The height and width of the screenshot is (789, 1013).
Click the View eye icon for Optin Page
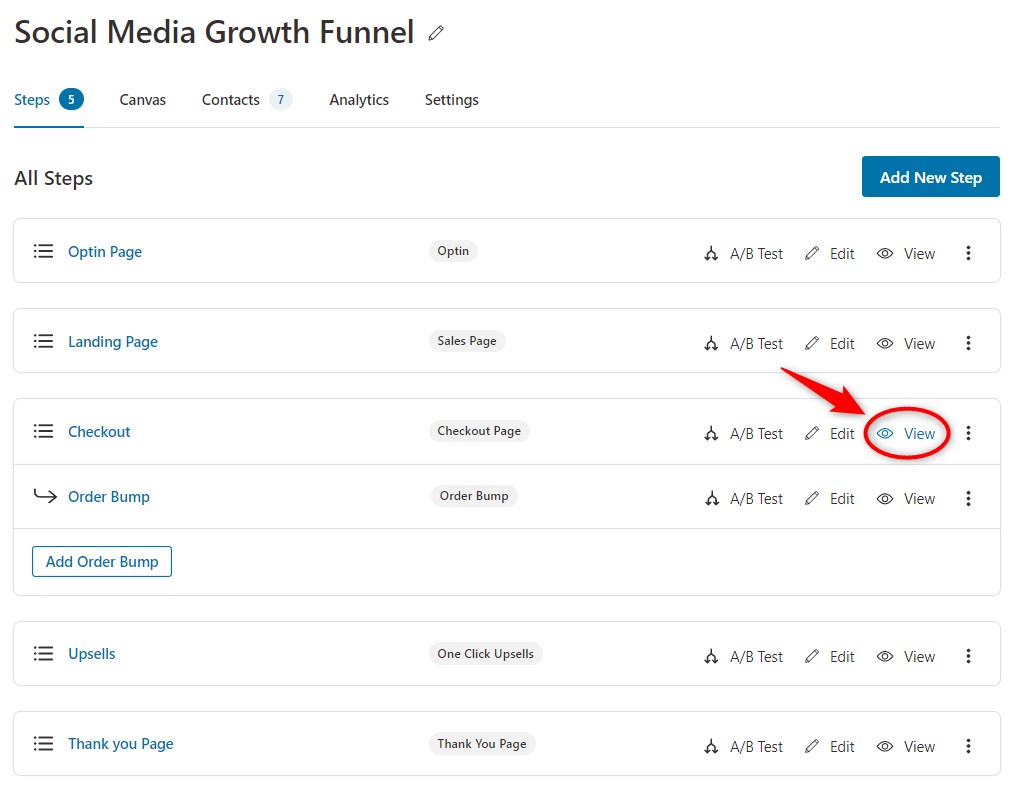click(x=885, y=253)
